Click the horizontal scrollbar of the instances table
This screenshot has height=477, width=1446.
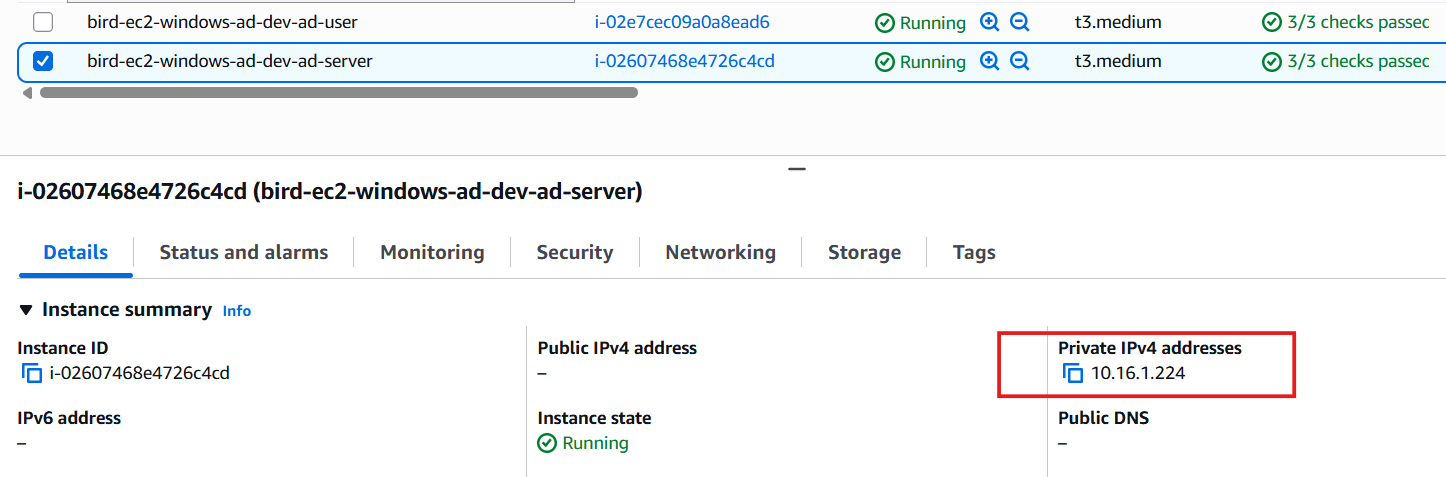(338, 92)
